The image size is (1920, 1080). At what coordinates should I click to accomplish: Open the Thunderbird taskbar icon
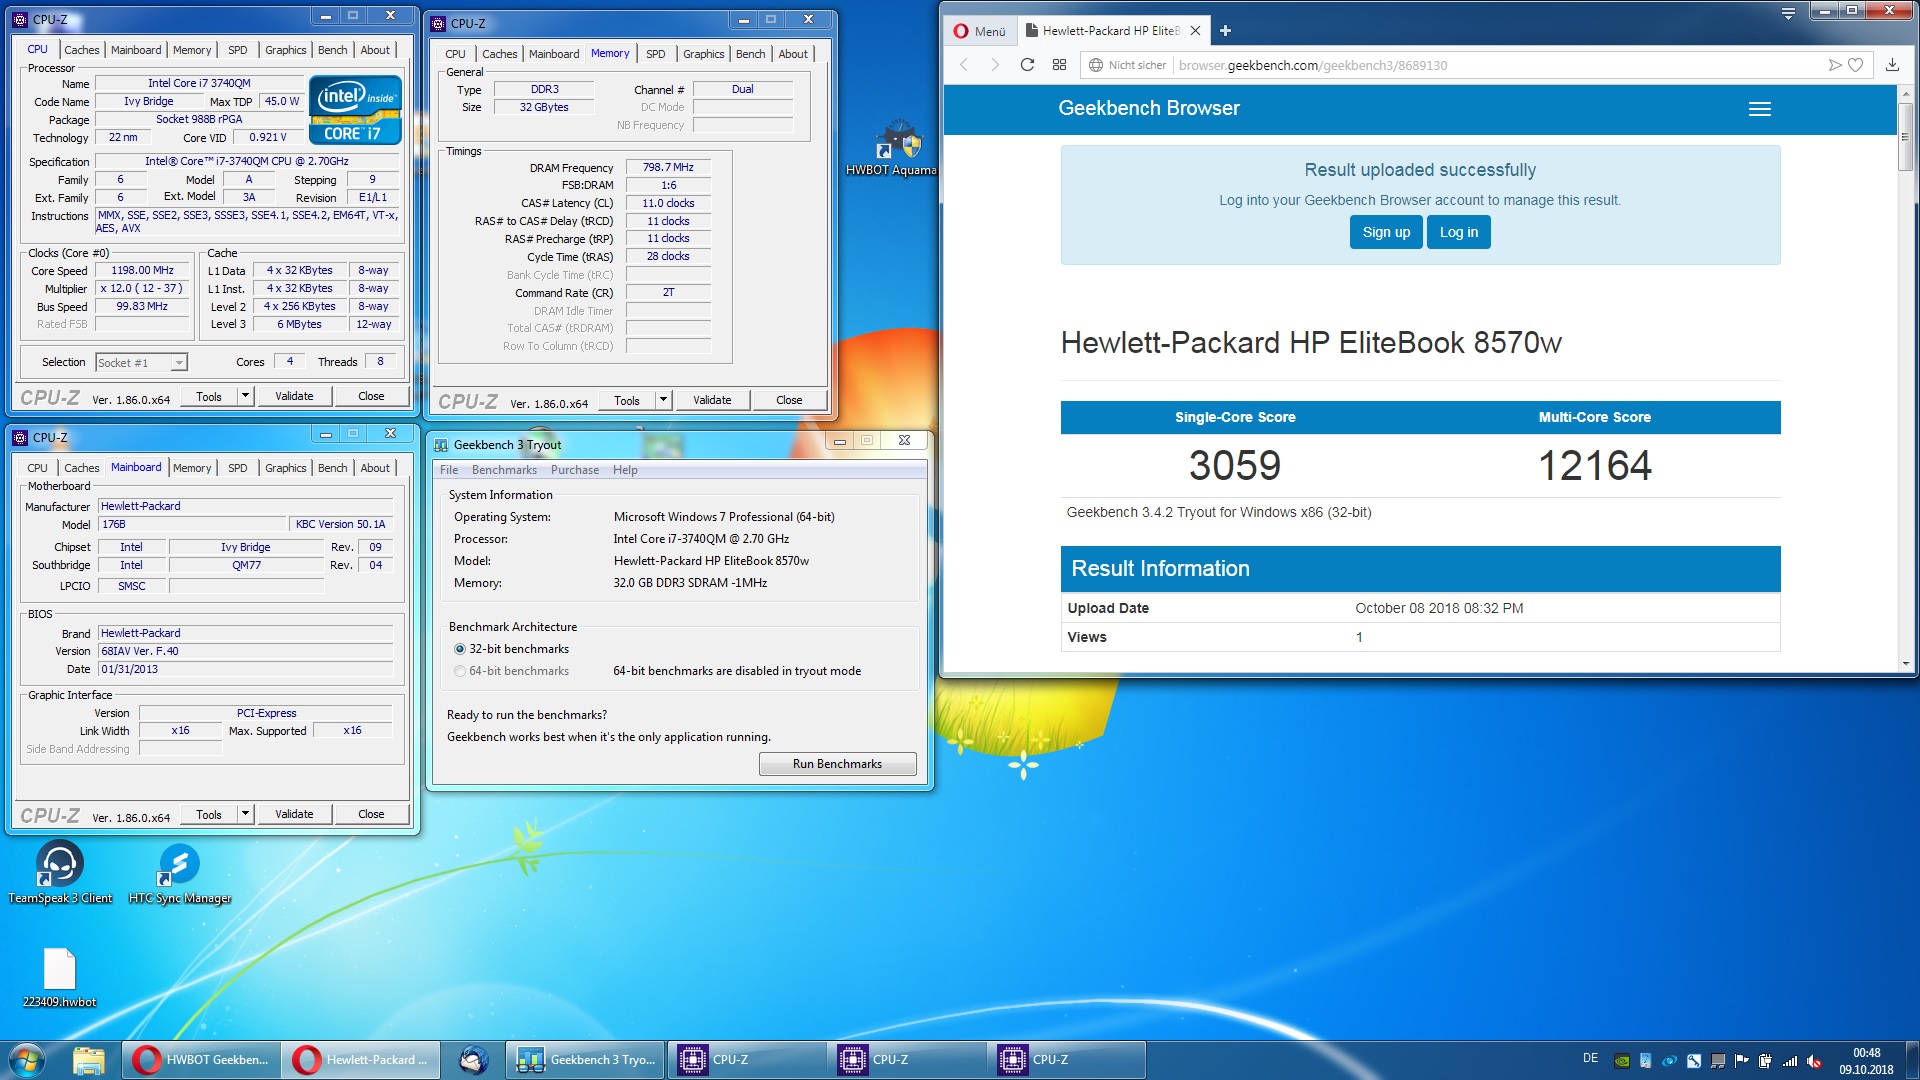click(473, 1060)
